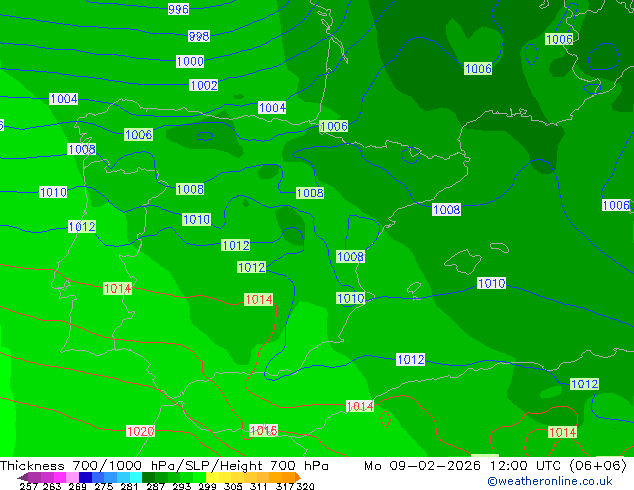The height and width of the screenshot is (490, 634).
Task: Click the legend value 281
Action: (129, 486)
